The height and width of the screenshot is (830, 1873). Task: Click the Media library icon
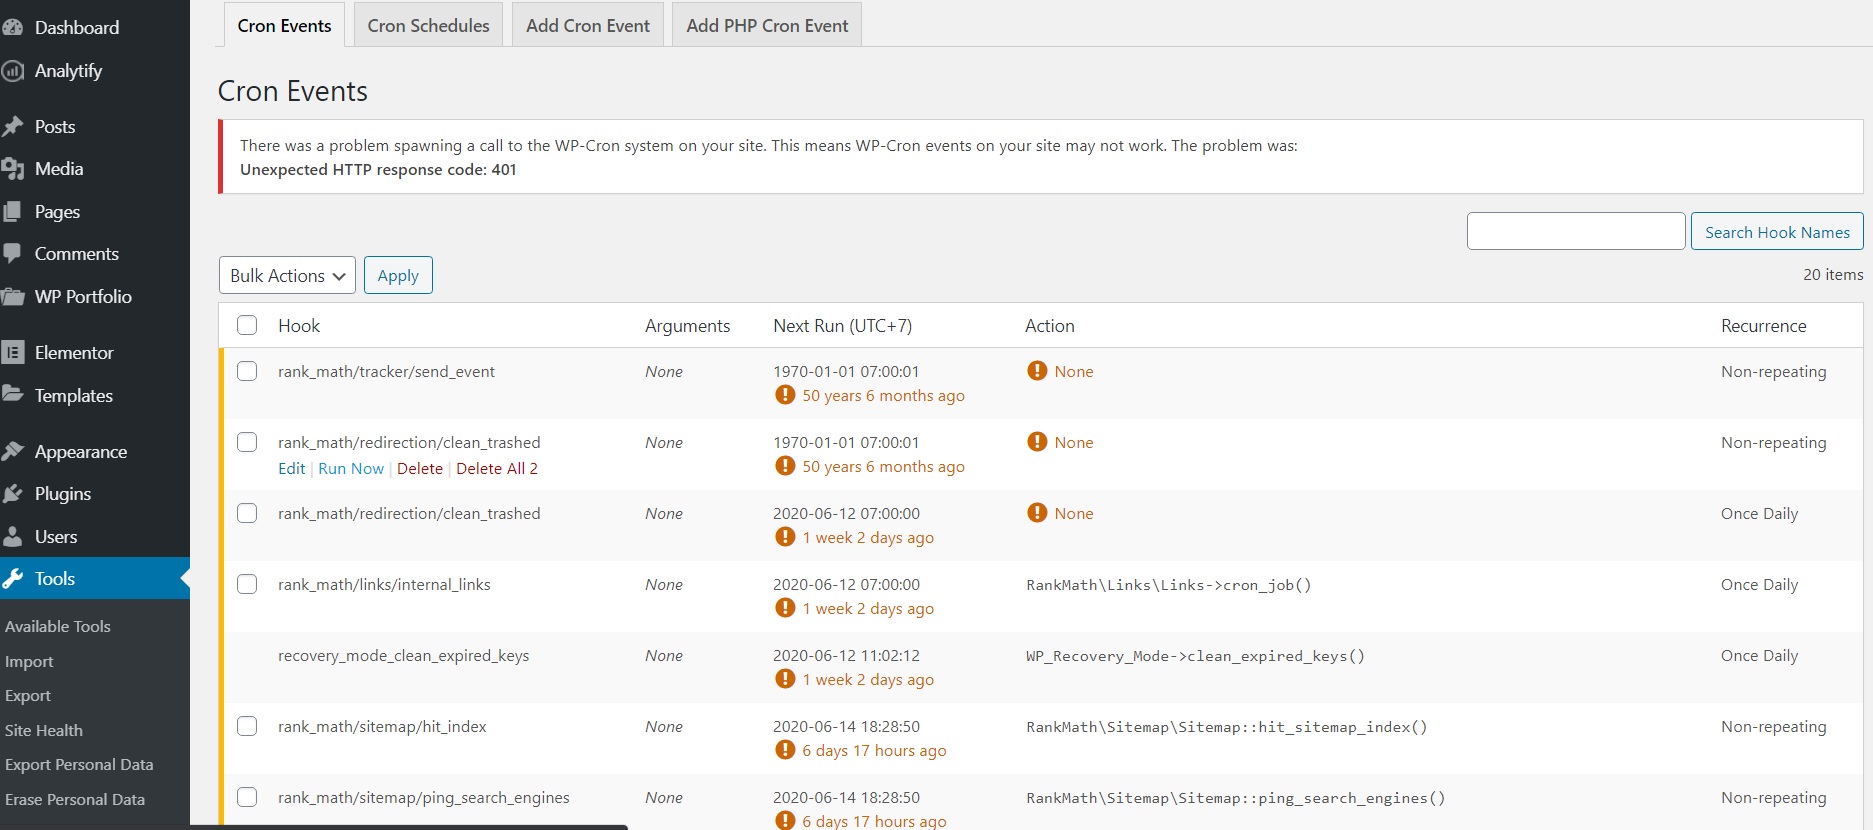click(x=12, y=169)
